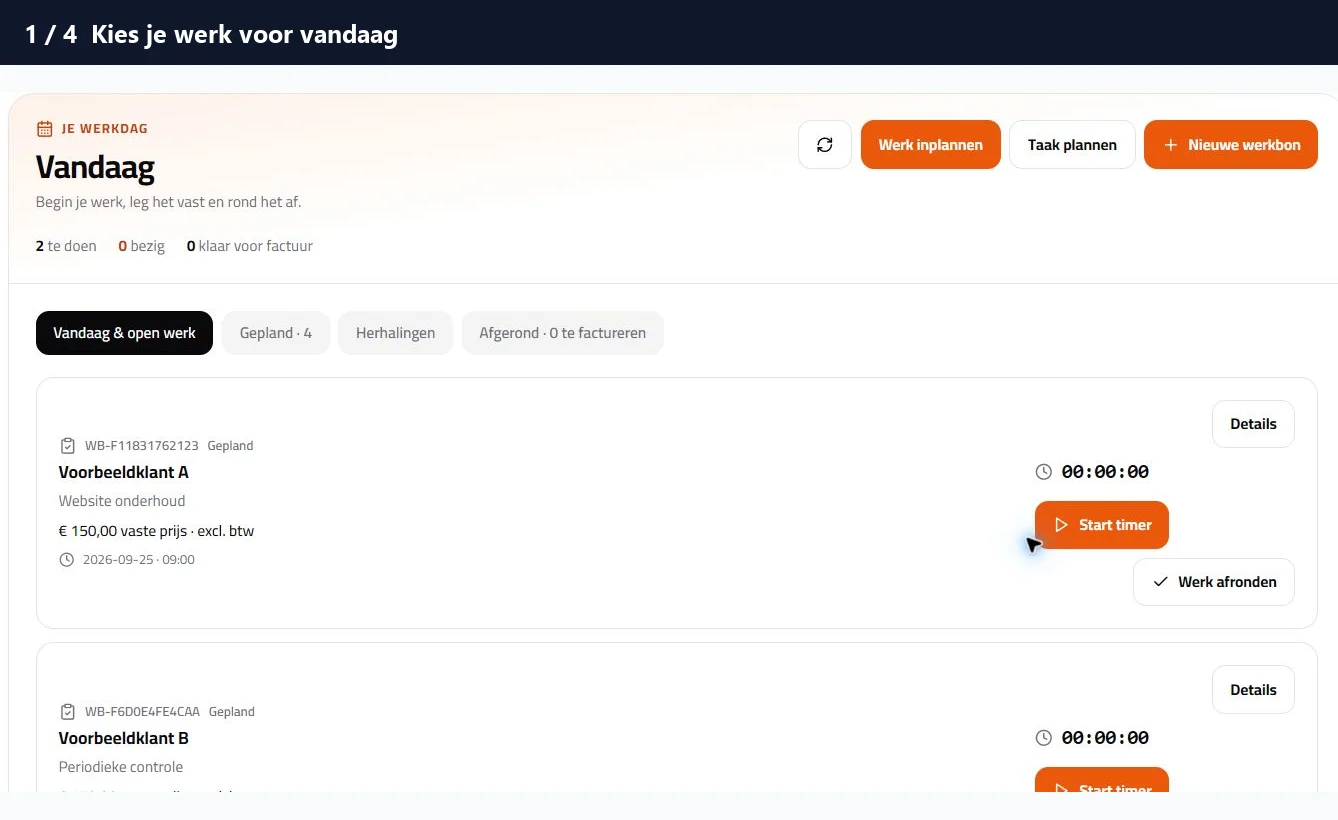Click the refresh icon button

click(x=825, y=145)
